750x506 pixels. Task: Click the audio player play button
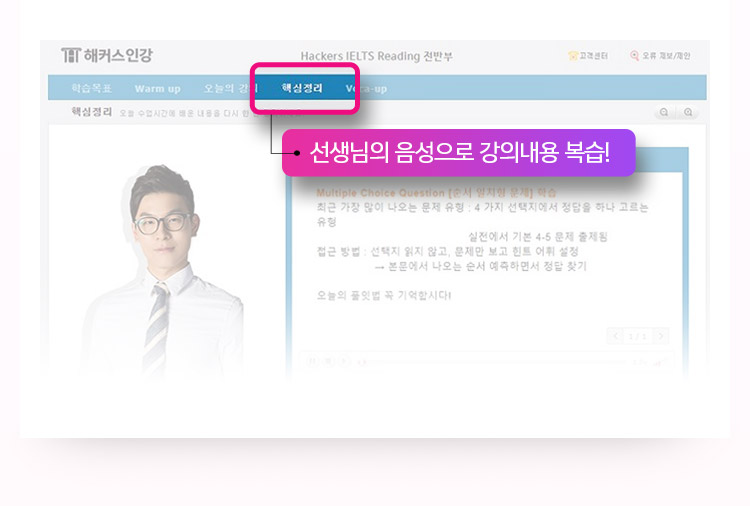tap(343, 362)
